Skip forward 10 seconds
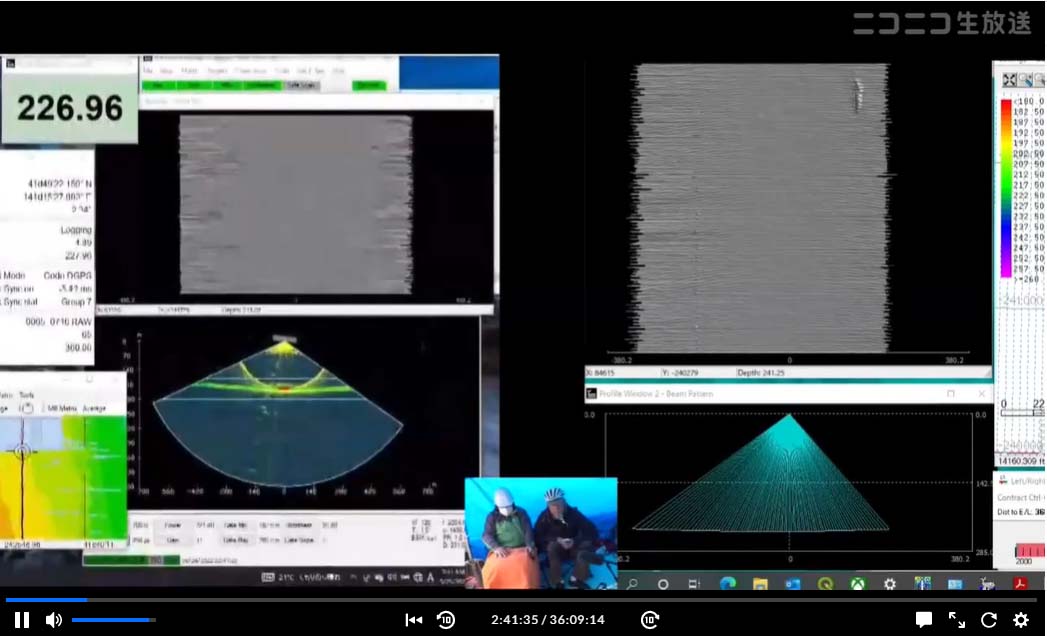Image resolution: width=1047 pixels, height=636 pixels. click(x=649, y=620)
